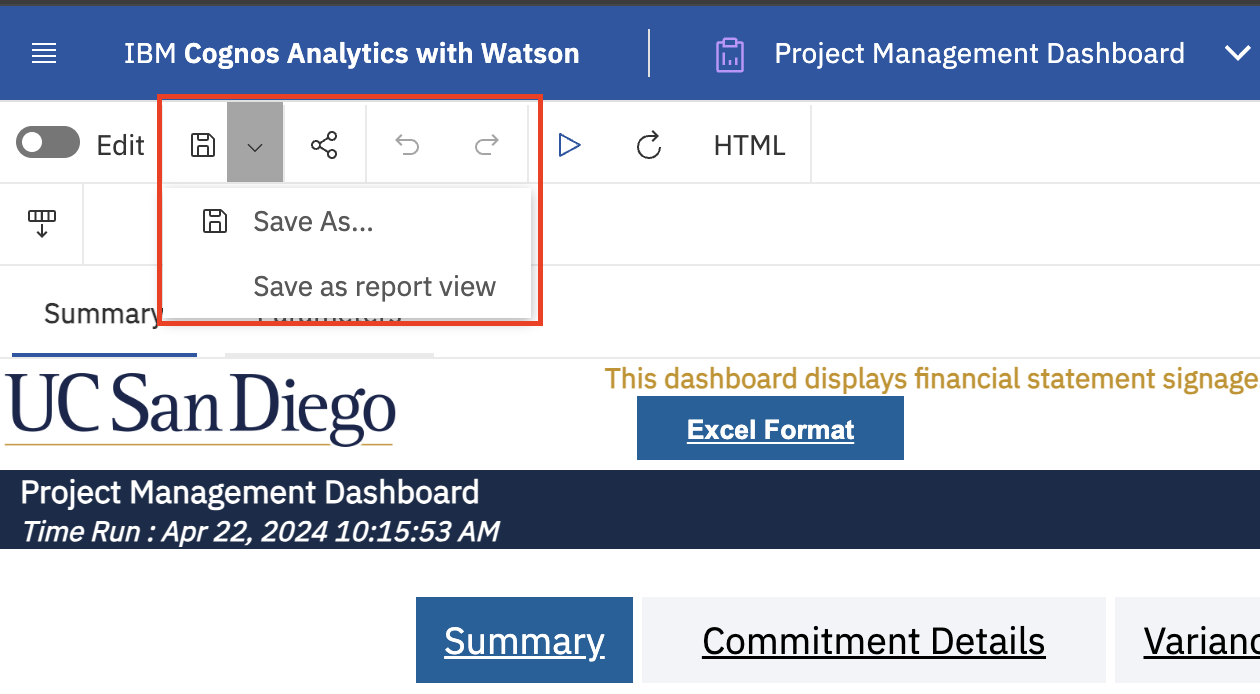The height and width of the screenshot is (694, 1260).
Task: Click the Refresh icon
Action: (x=649, y=146)
